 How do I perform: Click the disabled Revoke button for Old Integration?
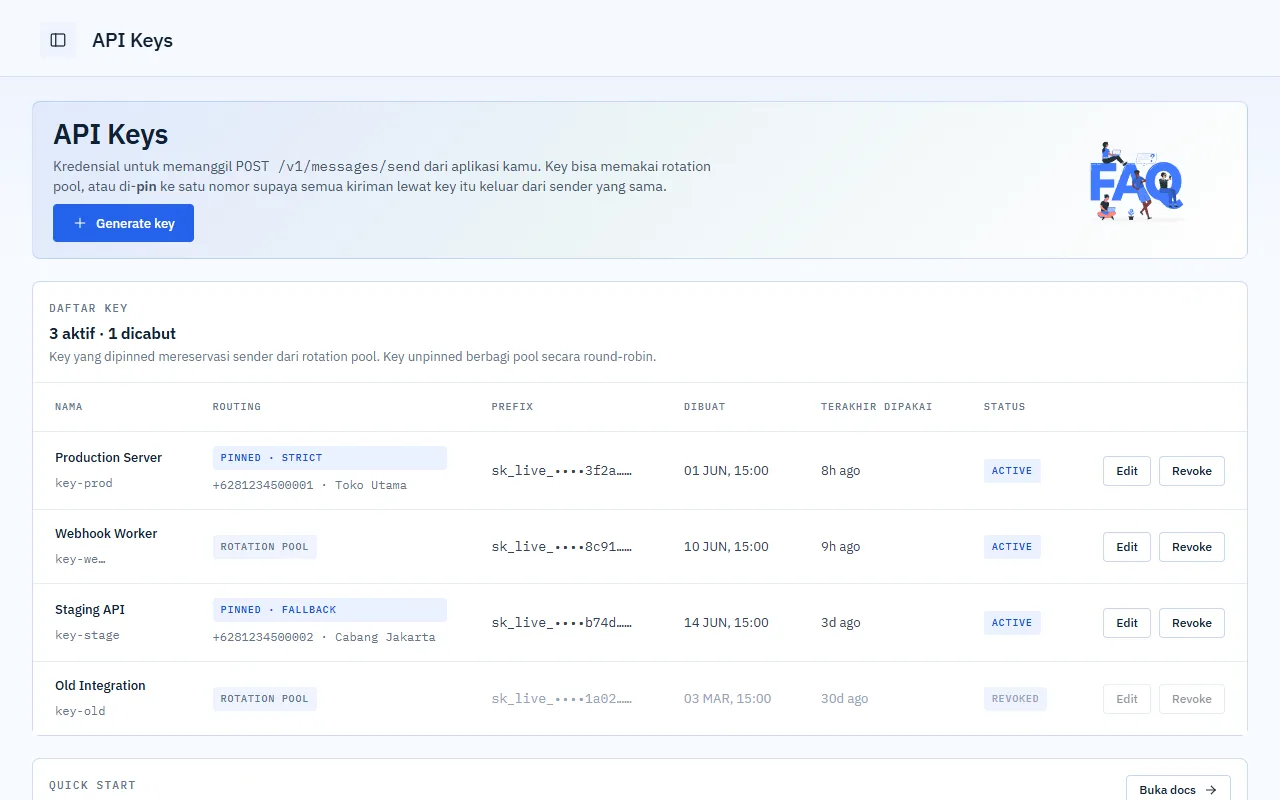(1192, 699)
